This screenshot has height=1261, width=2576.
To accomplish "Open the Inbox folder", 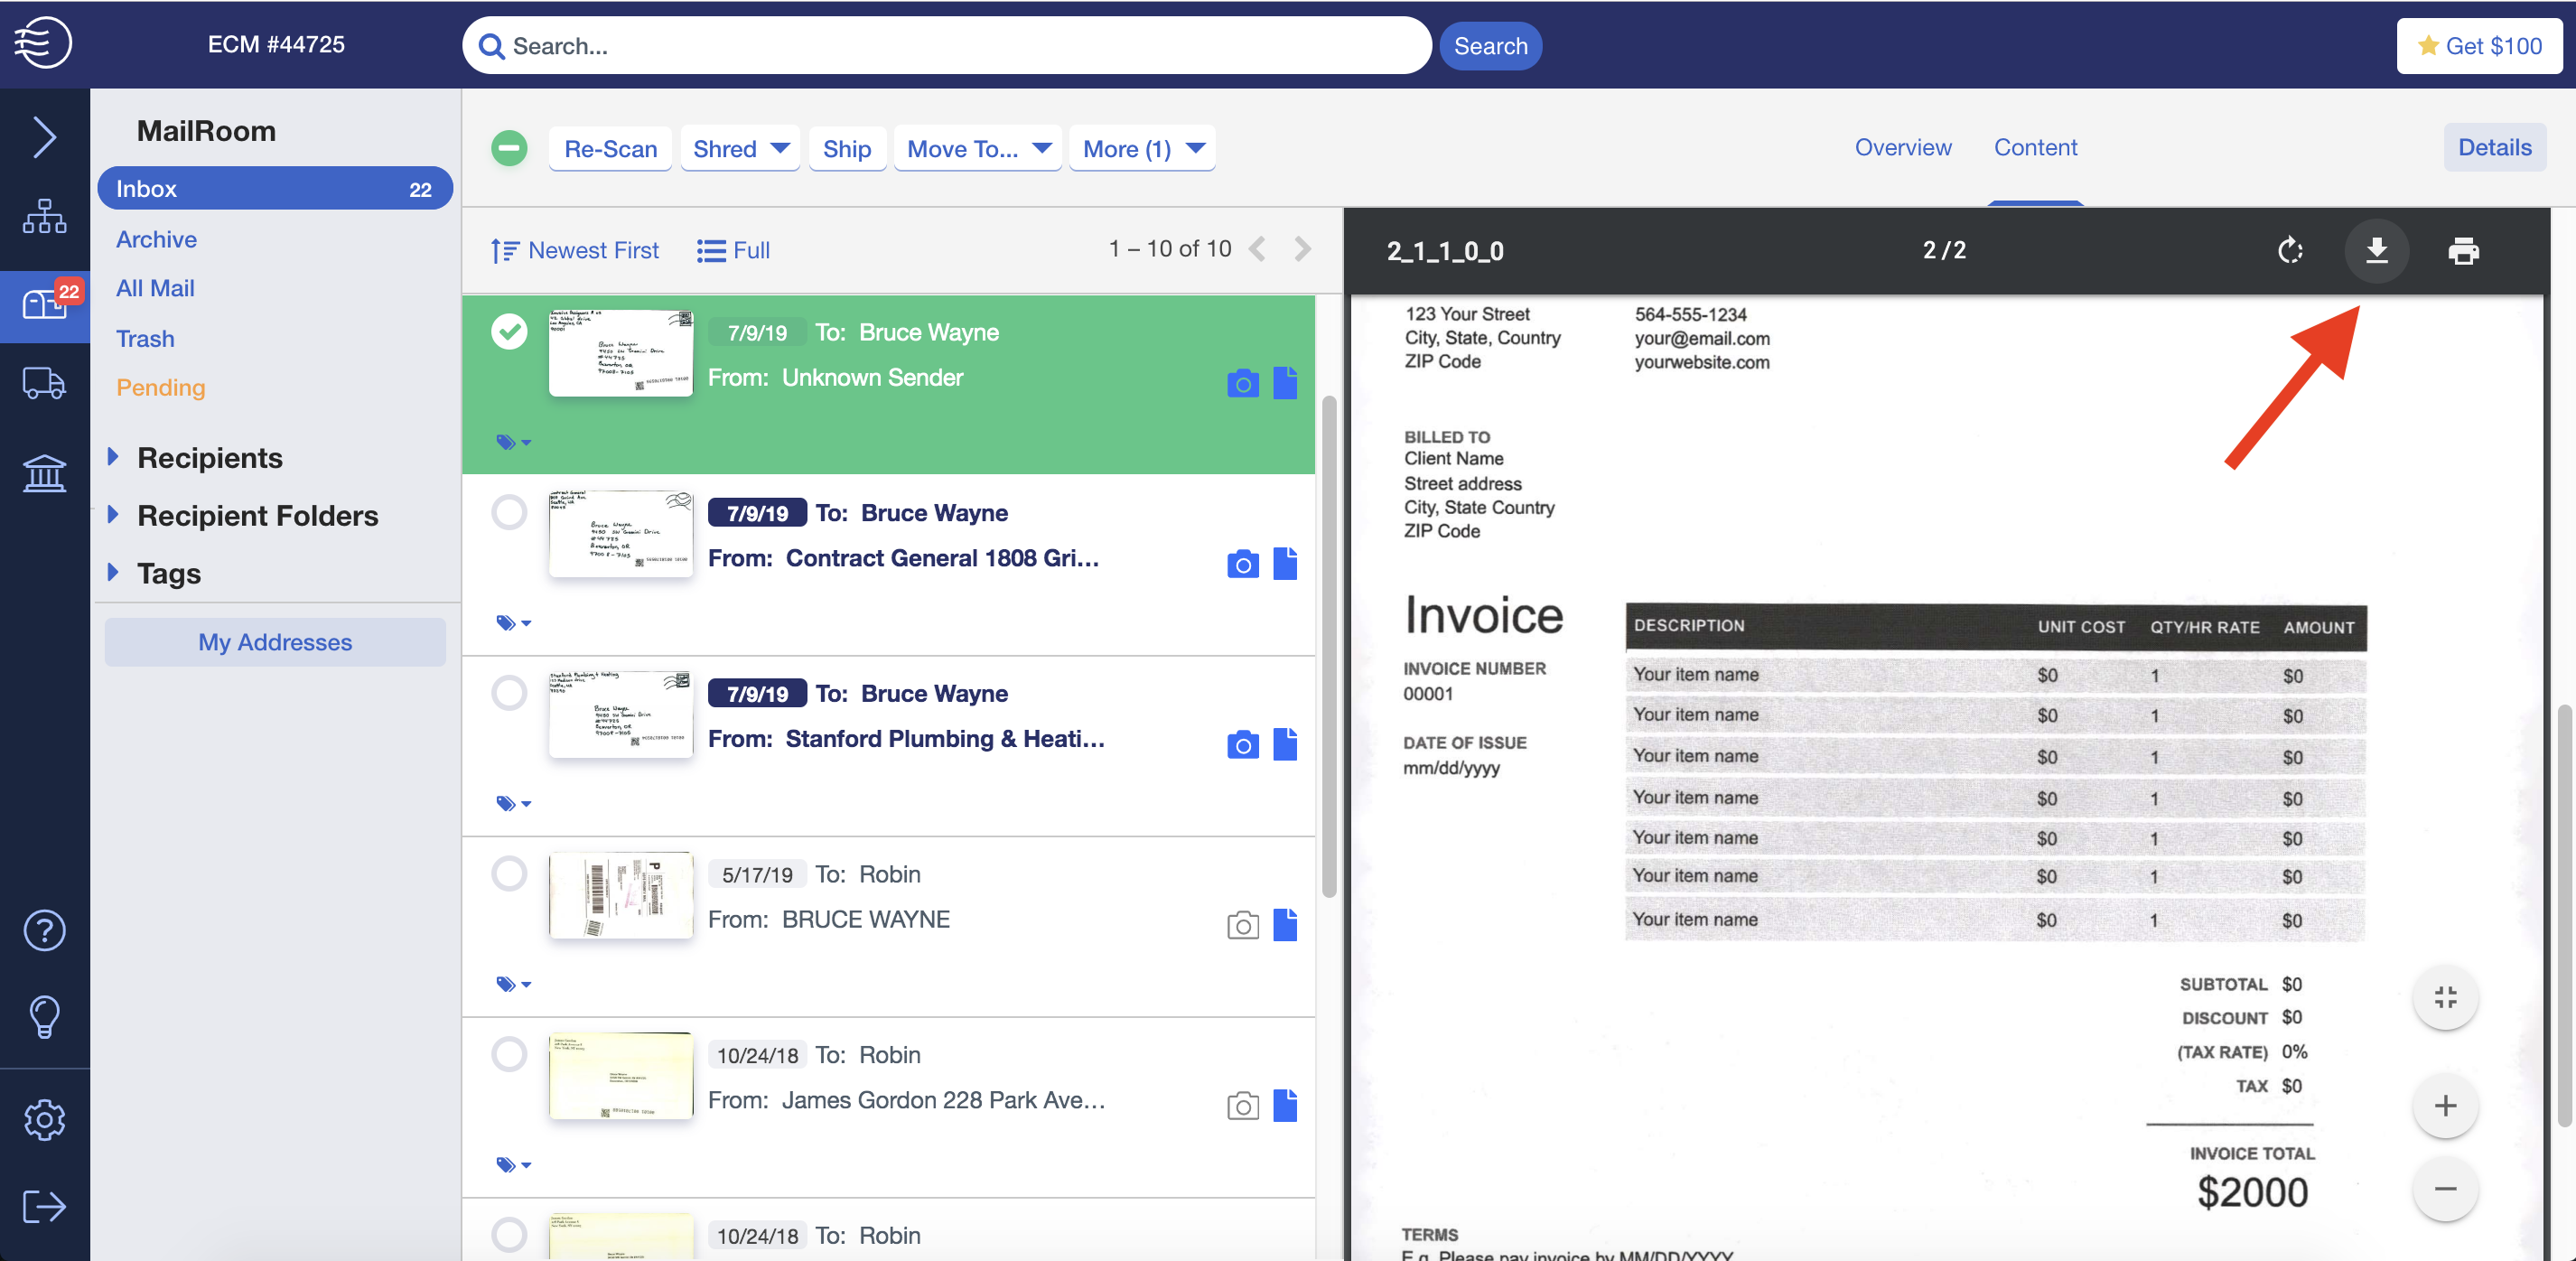I will [275, 189].
